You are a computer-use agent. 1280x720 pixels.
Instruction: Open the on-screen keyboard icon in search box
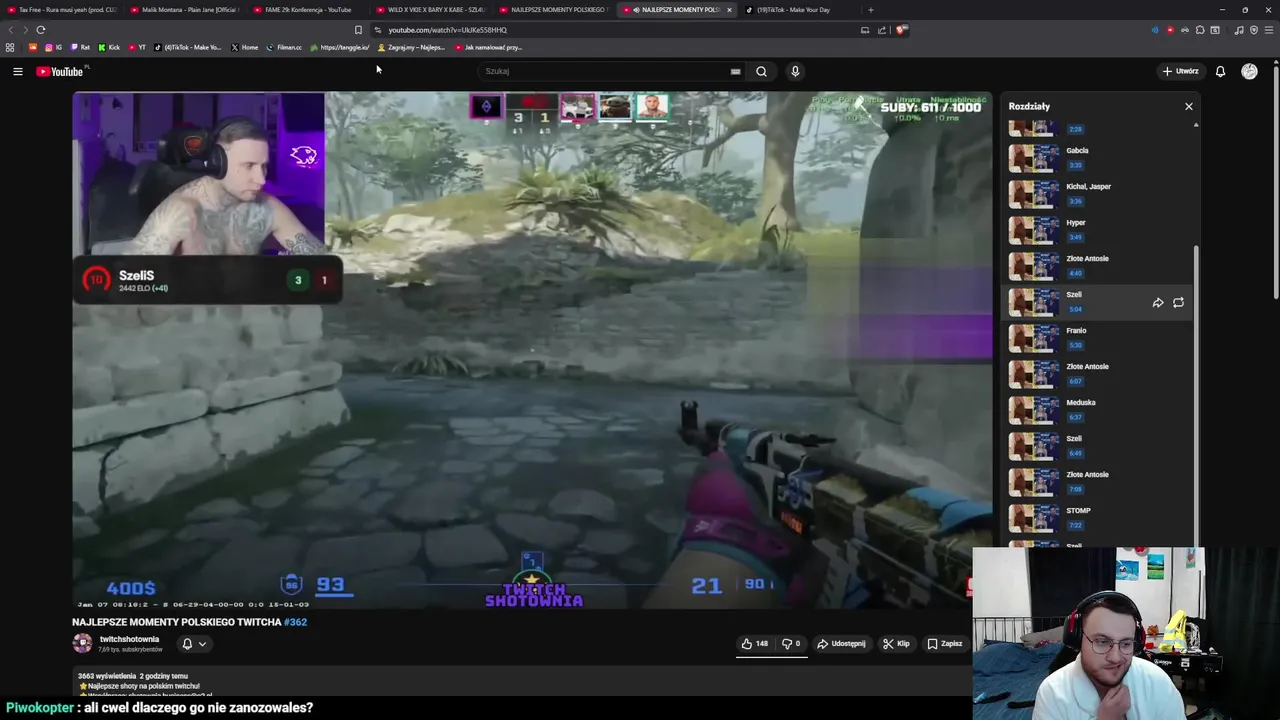click(735, 71)
